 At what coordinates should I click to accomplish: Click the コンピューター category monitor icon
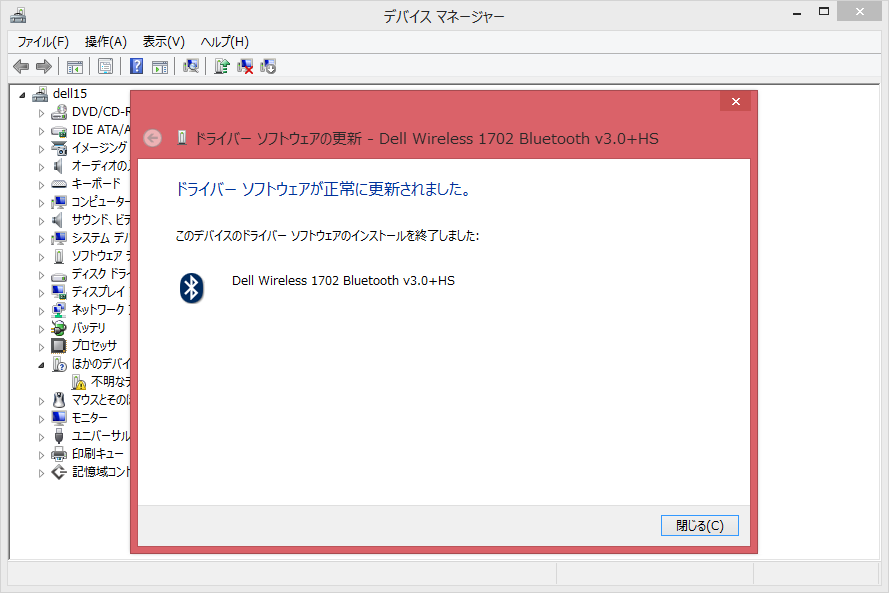(x=59, y=202)
